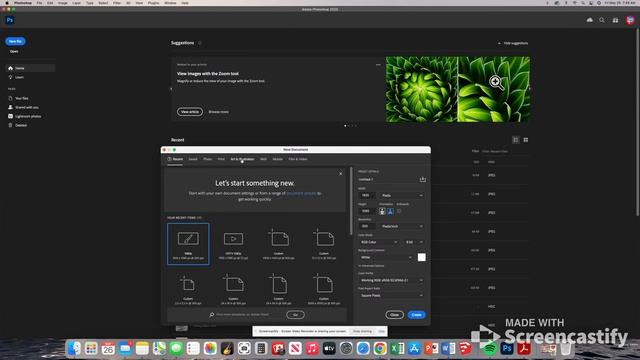
Task: Select portrait orientation in New Document
Action: click(x=382, y=211)
